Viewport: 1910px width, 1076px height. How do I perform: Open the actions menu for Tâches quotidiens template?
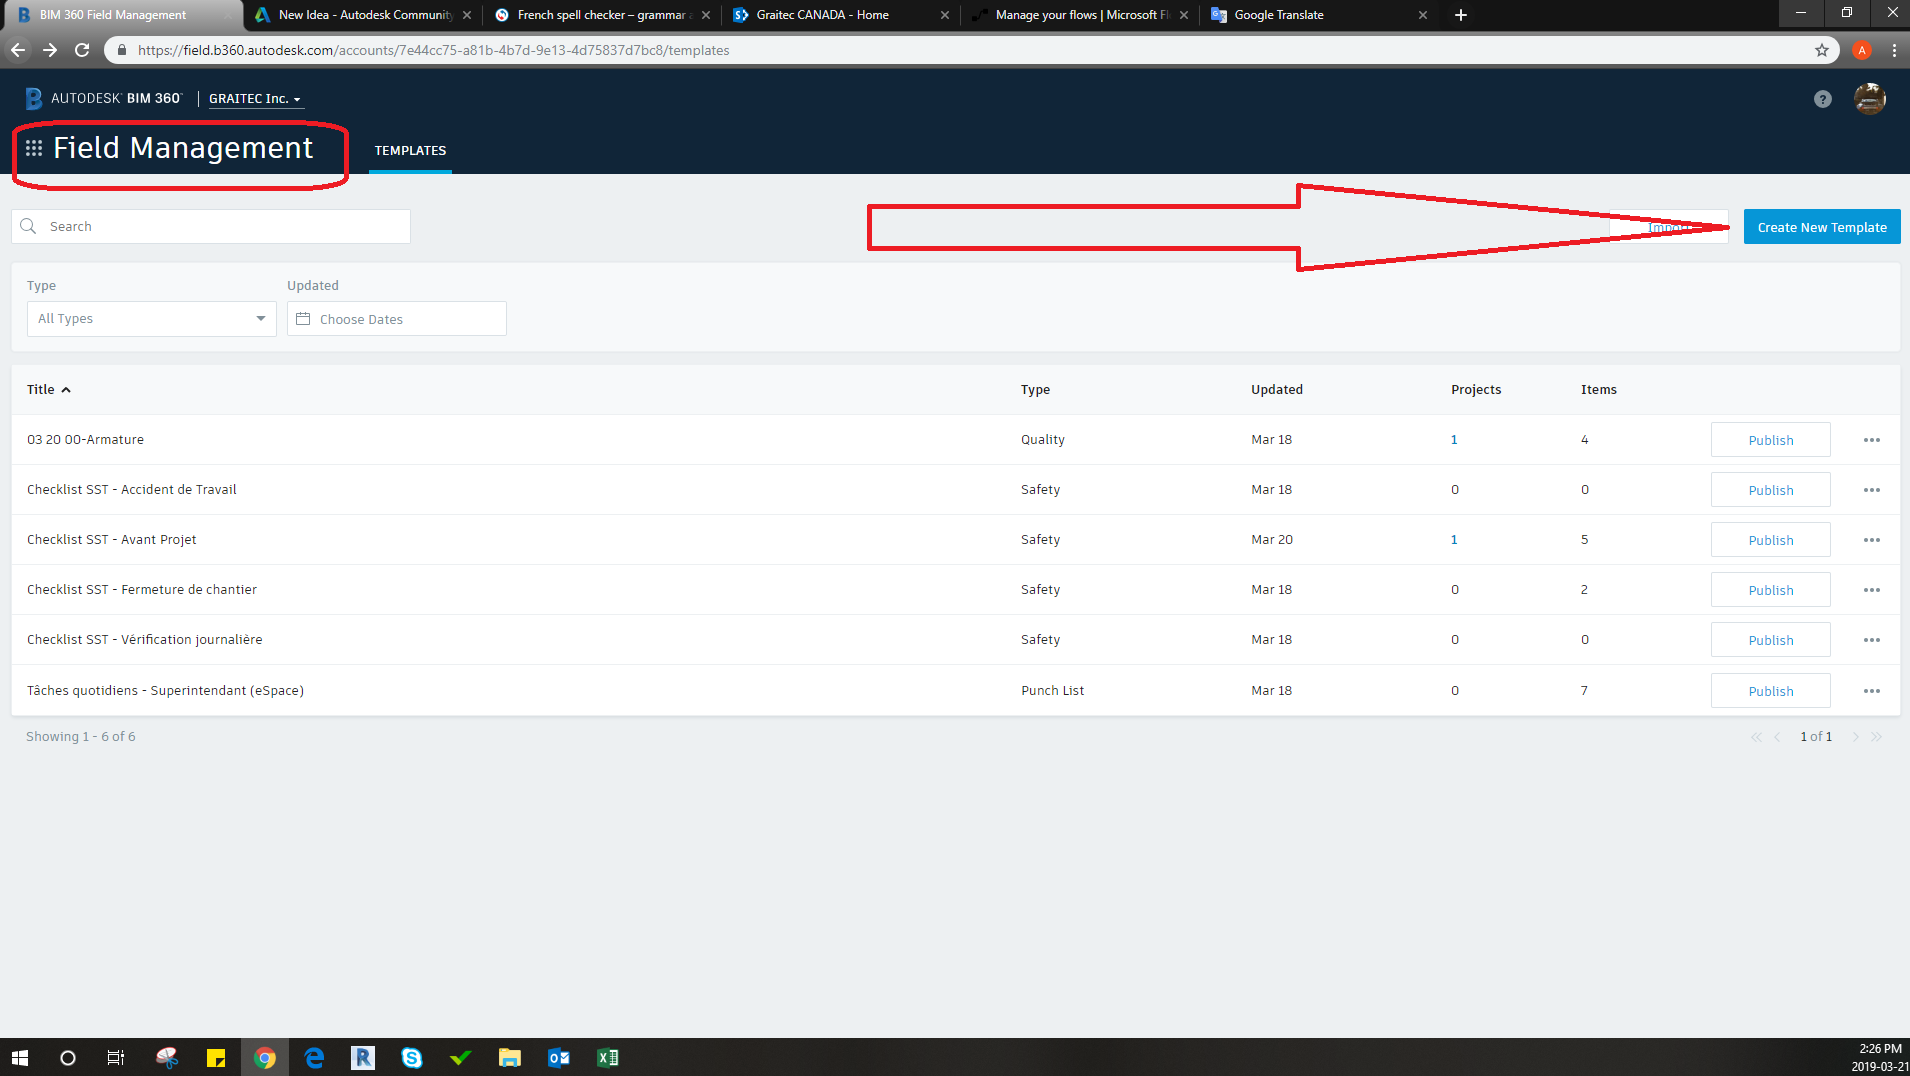point(1871,690)
